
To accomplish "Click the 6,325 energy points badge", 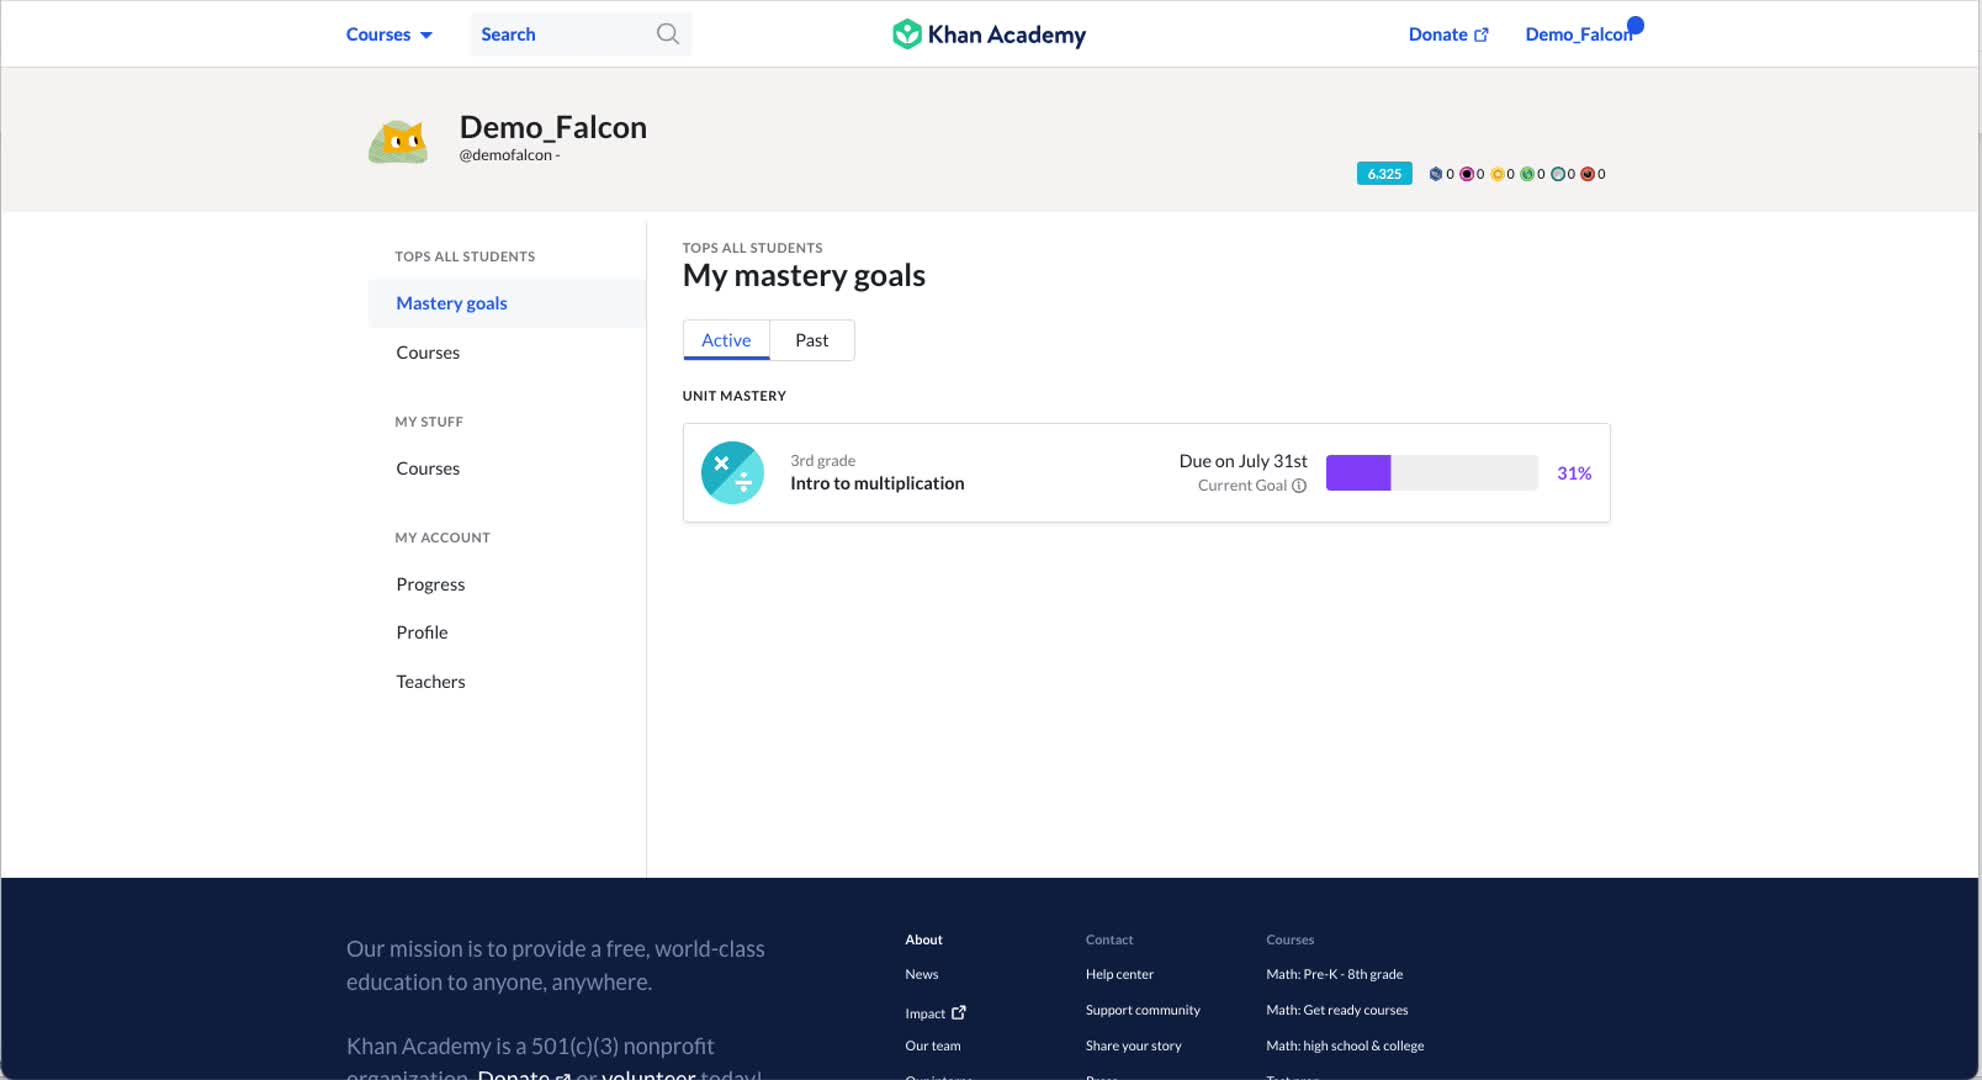I will 1384,174.
